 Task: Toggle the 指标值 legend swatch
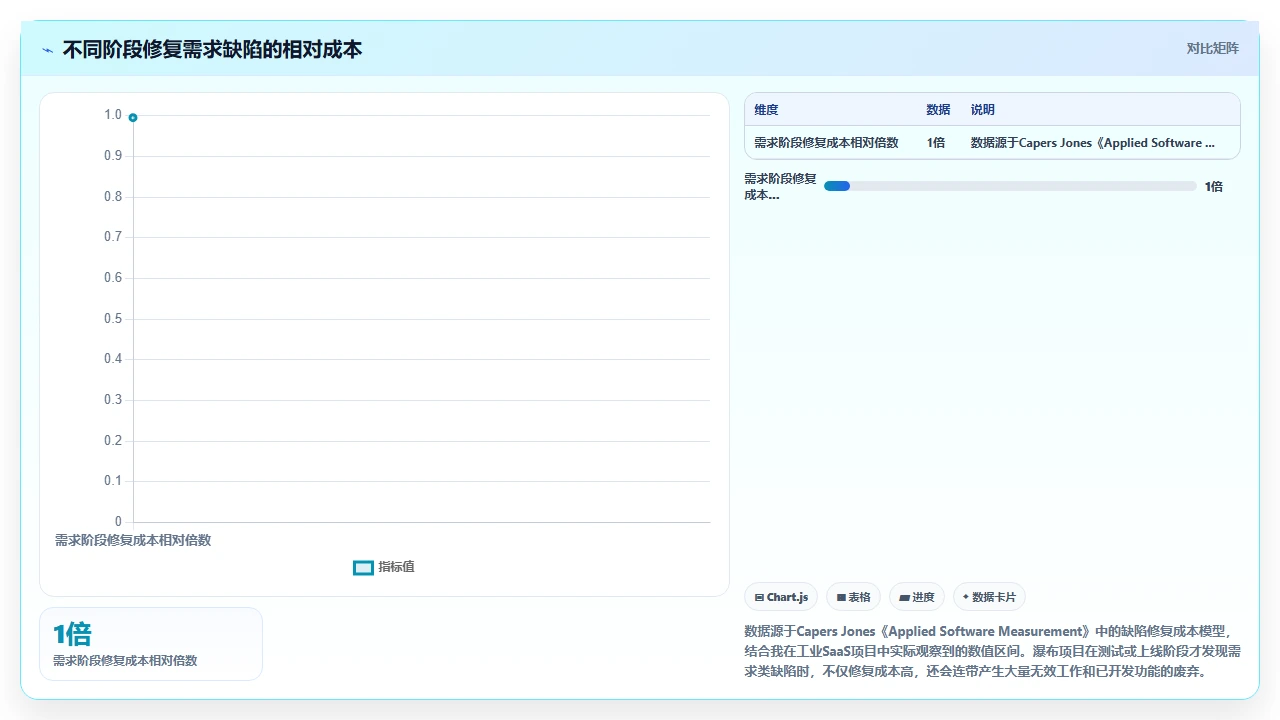coord(363,567)
